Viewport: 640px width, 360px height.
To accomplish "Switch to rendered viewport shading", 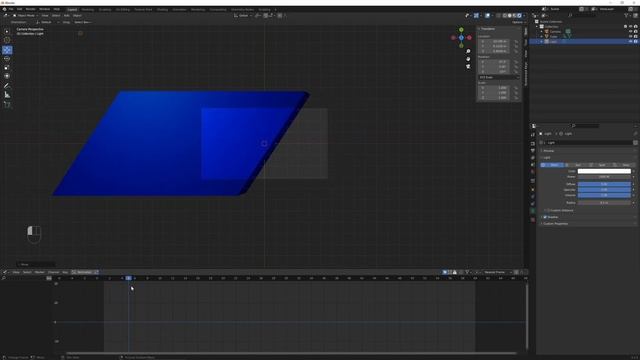I will click(x=519, y=16).
